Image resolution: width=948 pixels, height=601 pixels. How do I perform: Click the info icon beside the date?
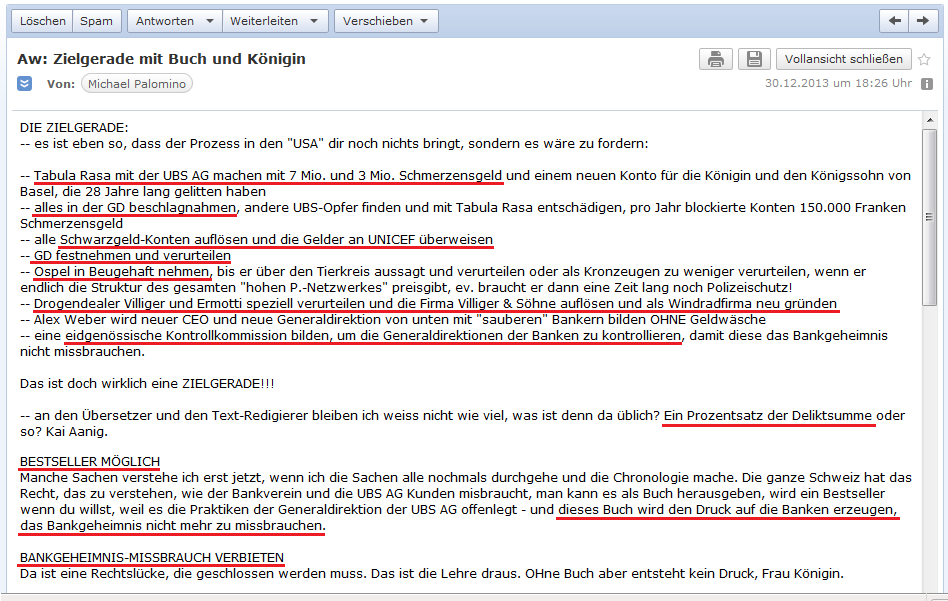(927, 83)
